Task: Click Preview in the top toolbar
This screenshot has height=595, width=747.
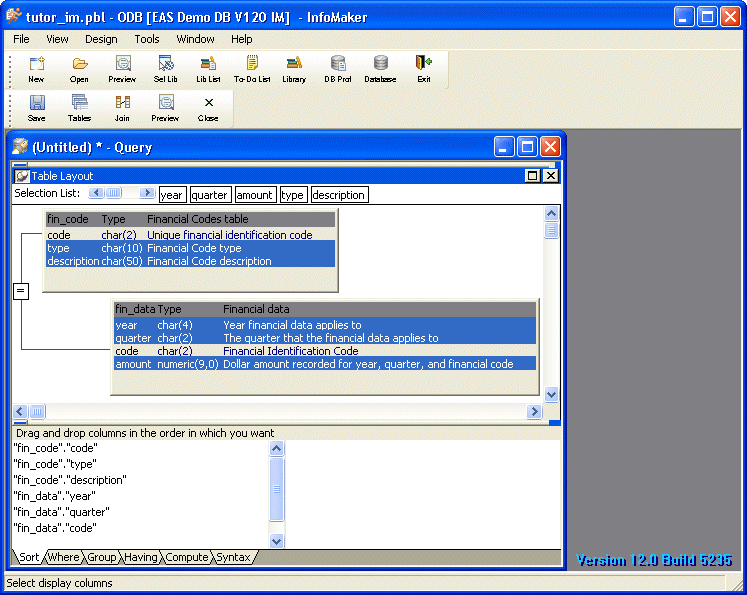Action: (122, 69)
